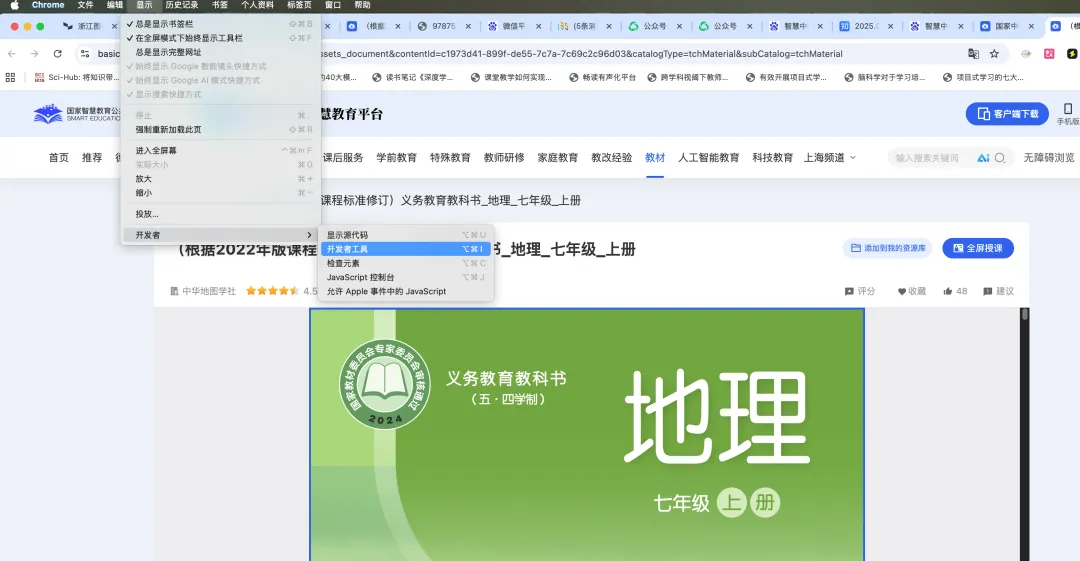This screenshot has height=561, width=1080.
Task: Expand the 开发者 submenu arrow
Action: coord(309,235)
